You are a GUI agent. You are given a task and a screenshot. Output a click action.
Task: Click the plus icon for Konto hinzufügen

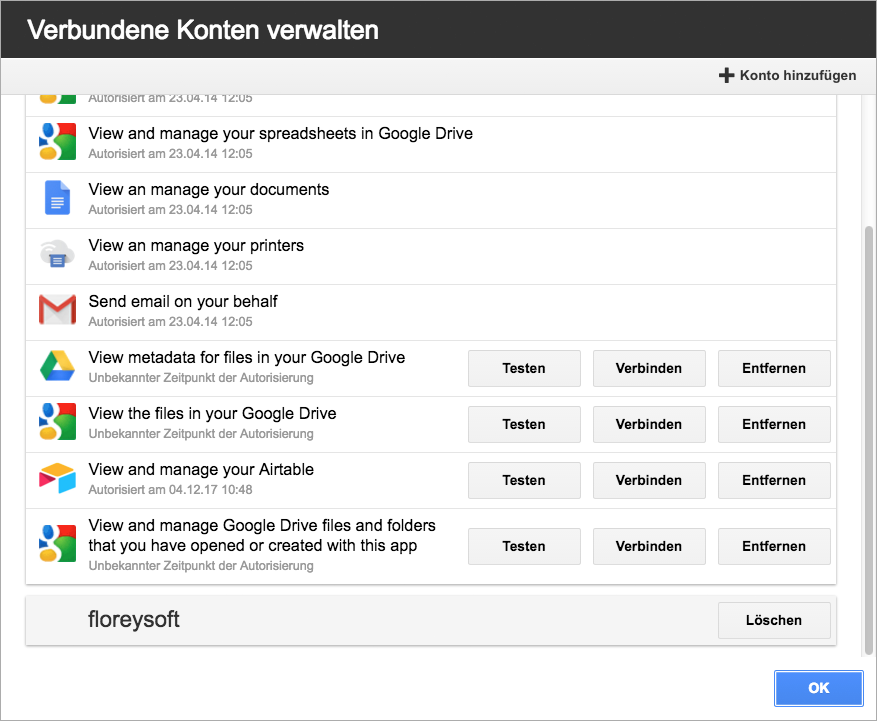coord(726,76)
